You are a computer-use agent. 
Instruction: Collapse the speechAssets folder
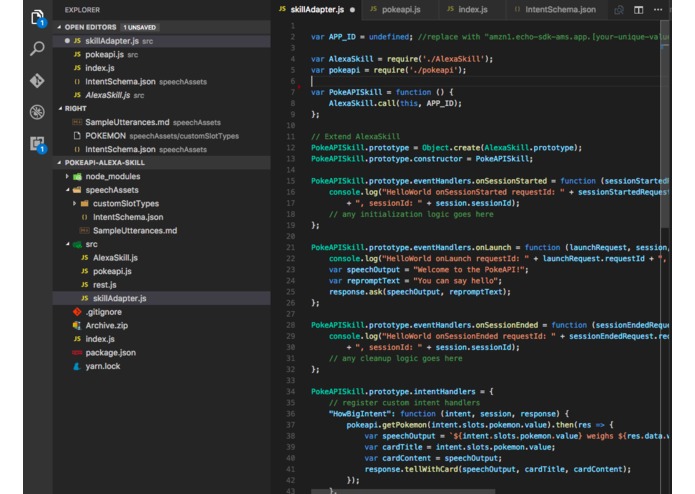point(112,190)
